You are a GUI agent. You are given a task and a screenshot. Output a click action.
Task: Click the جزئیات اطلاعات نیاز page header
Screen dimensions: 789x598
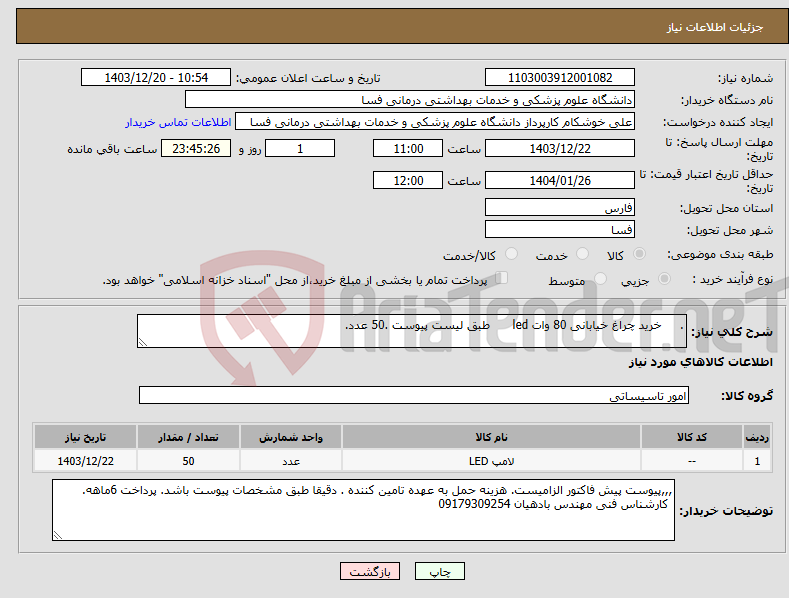(402, 27)
